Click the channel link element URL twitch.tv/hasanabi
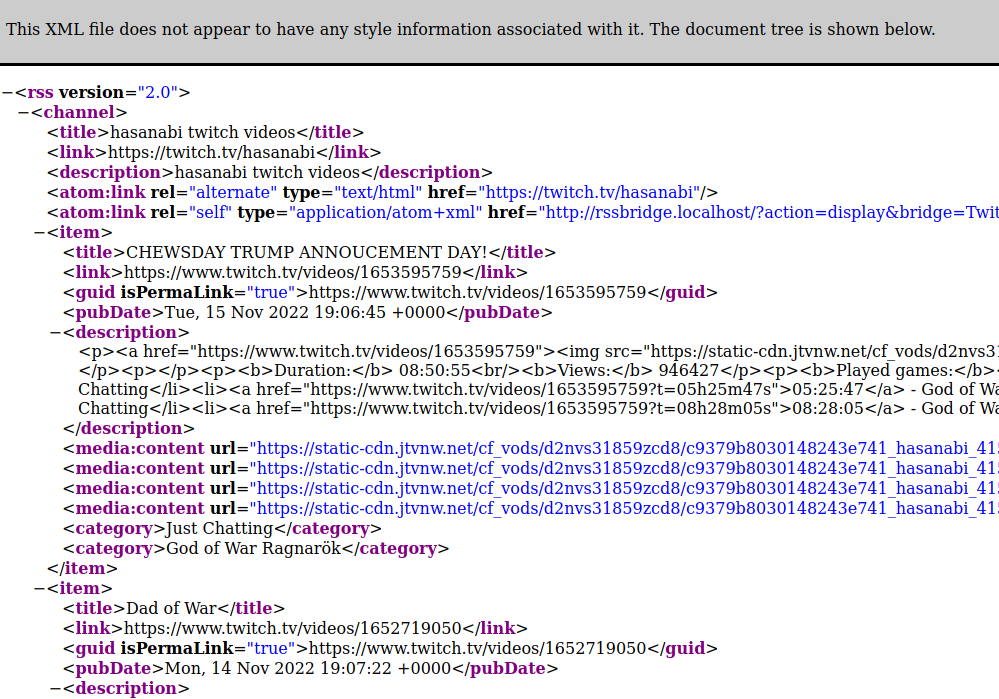This screenshot has width=999, height=699. 211,153
